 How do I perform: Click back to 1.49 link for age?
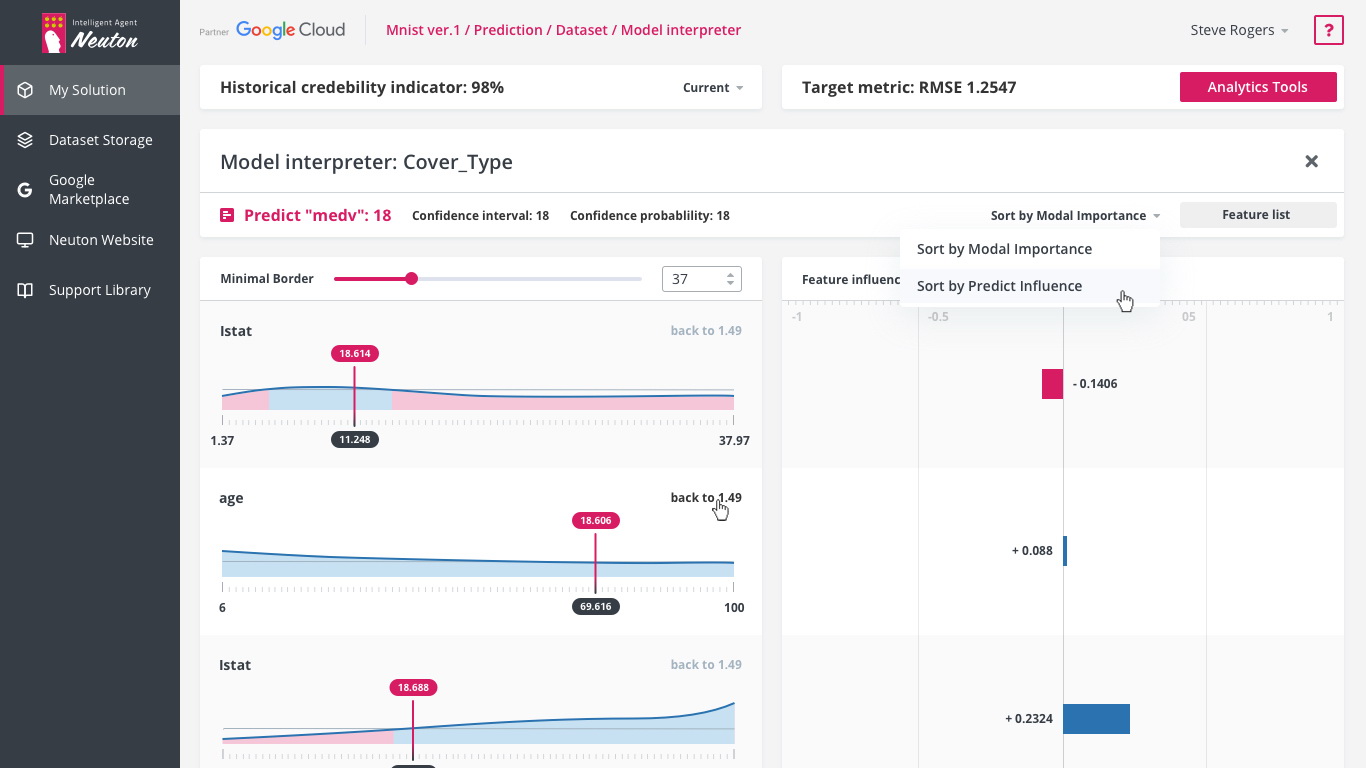click(x=706, y=498)
